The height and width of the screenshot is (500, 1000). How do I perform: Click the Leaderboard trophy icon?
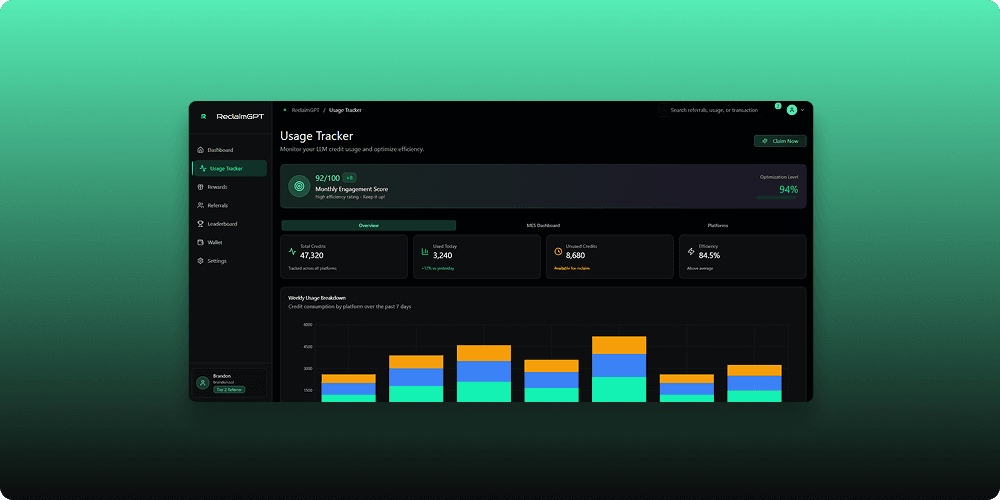click(x=201, y=224)
